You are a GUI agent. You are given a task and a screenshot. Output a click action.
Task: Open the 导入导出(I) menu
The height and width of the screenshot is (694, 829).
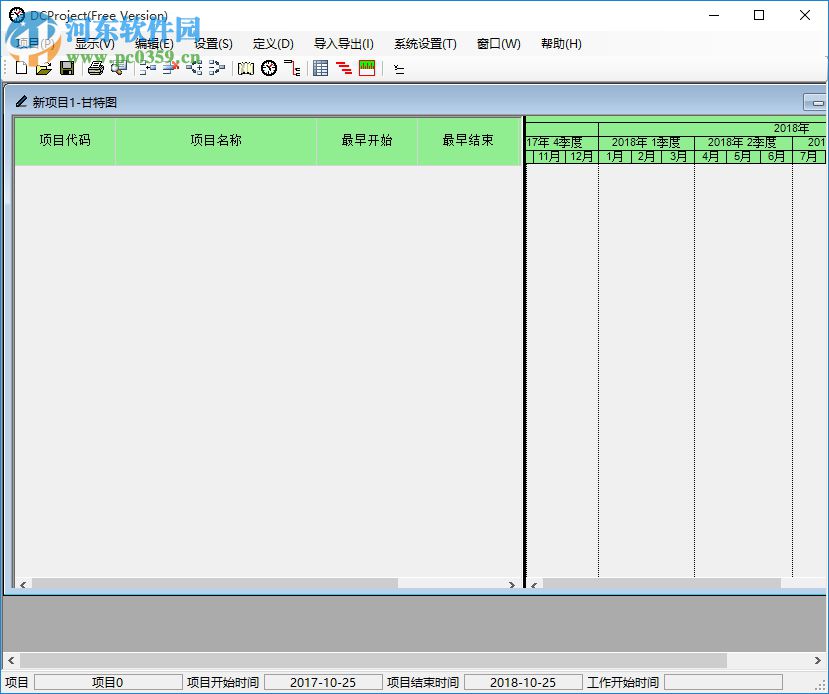point(345,43)
